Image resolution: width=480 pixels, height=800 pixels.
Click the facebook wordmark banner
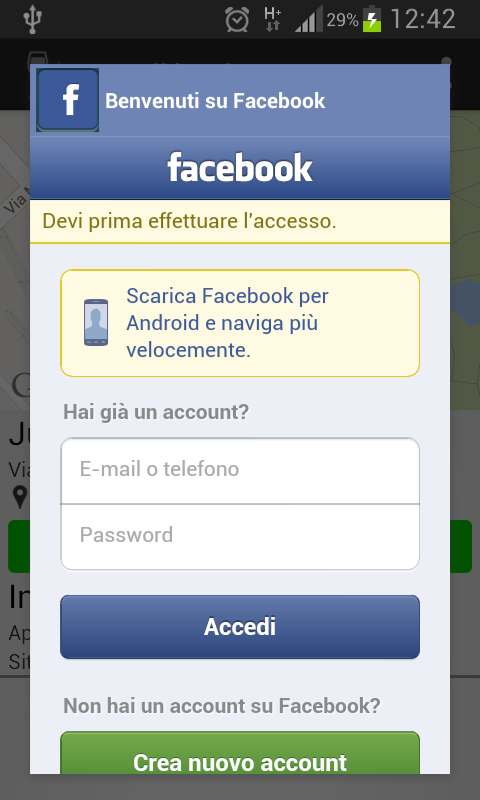click(x=240, y=168)
